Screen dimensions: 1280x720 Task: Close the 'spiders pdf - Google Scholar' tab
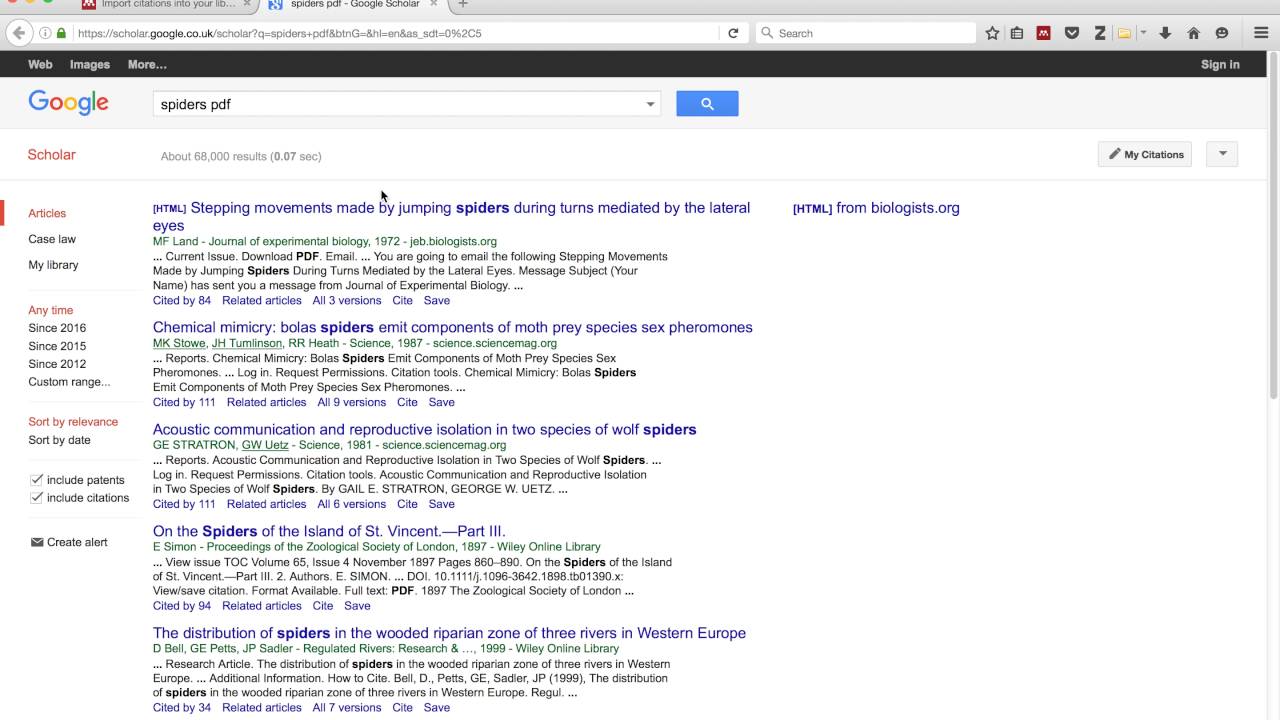click(432, 4)
